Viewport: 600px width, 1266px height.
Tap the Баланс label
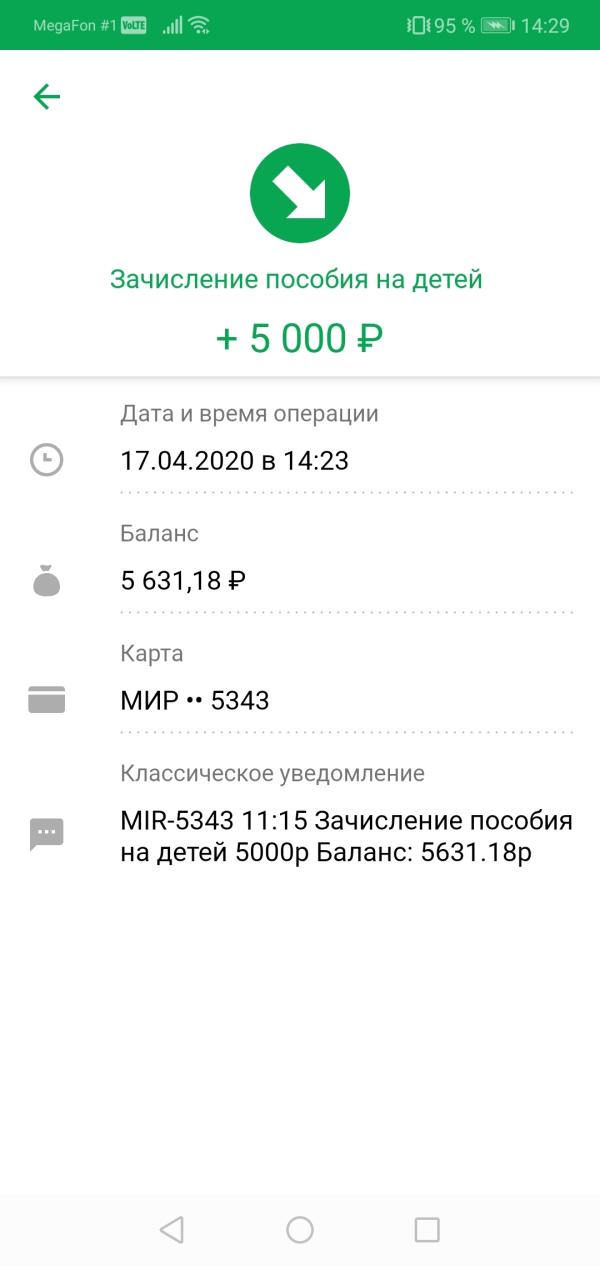(159, 533)
